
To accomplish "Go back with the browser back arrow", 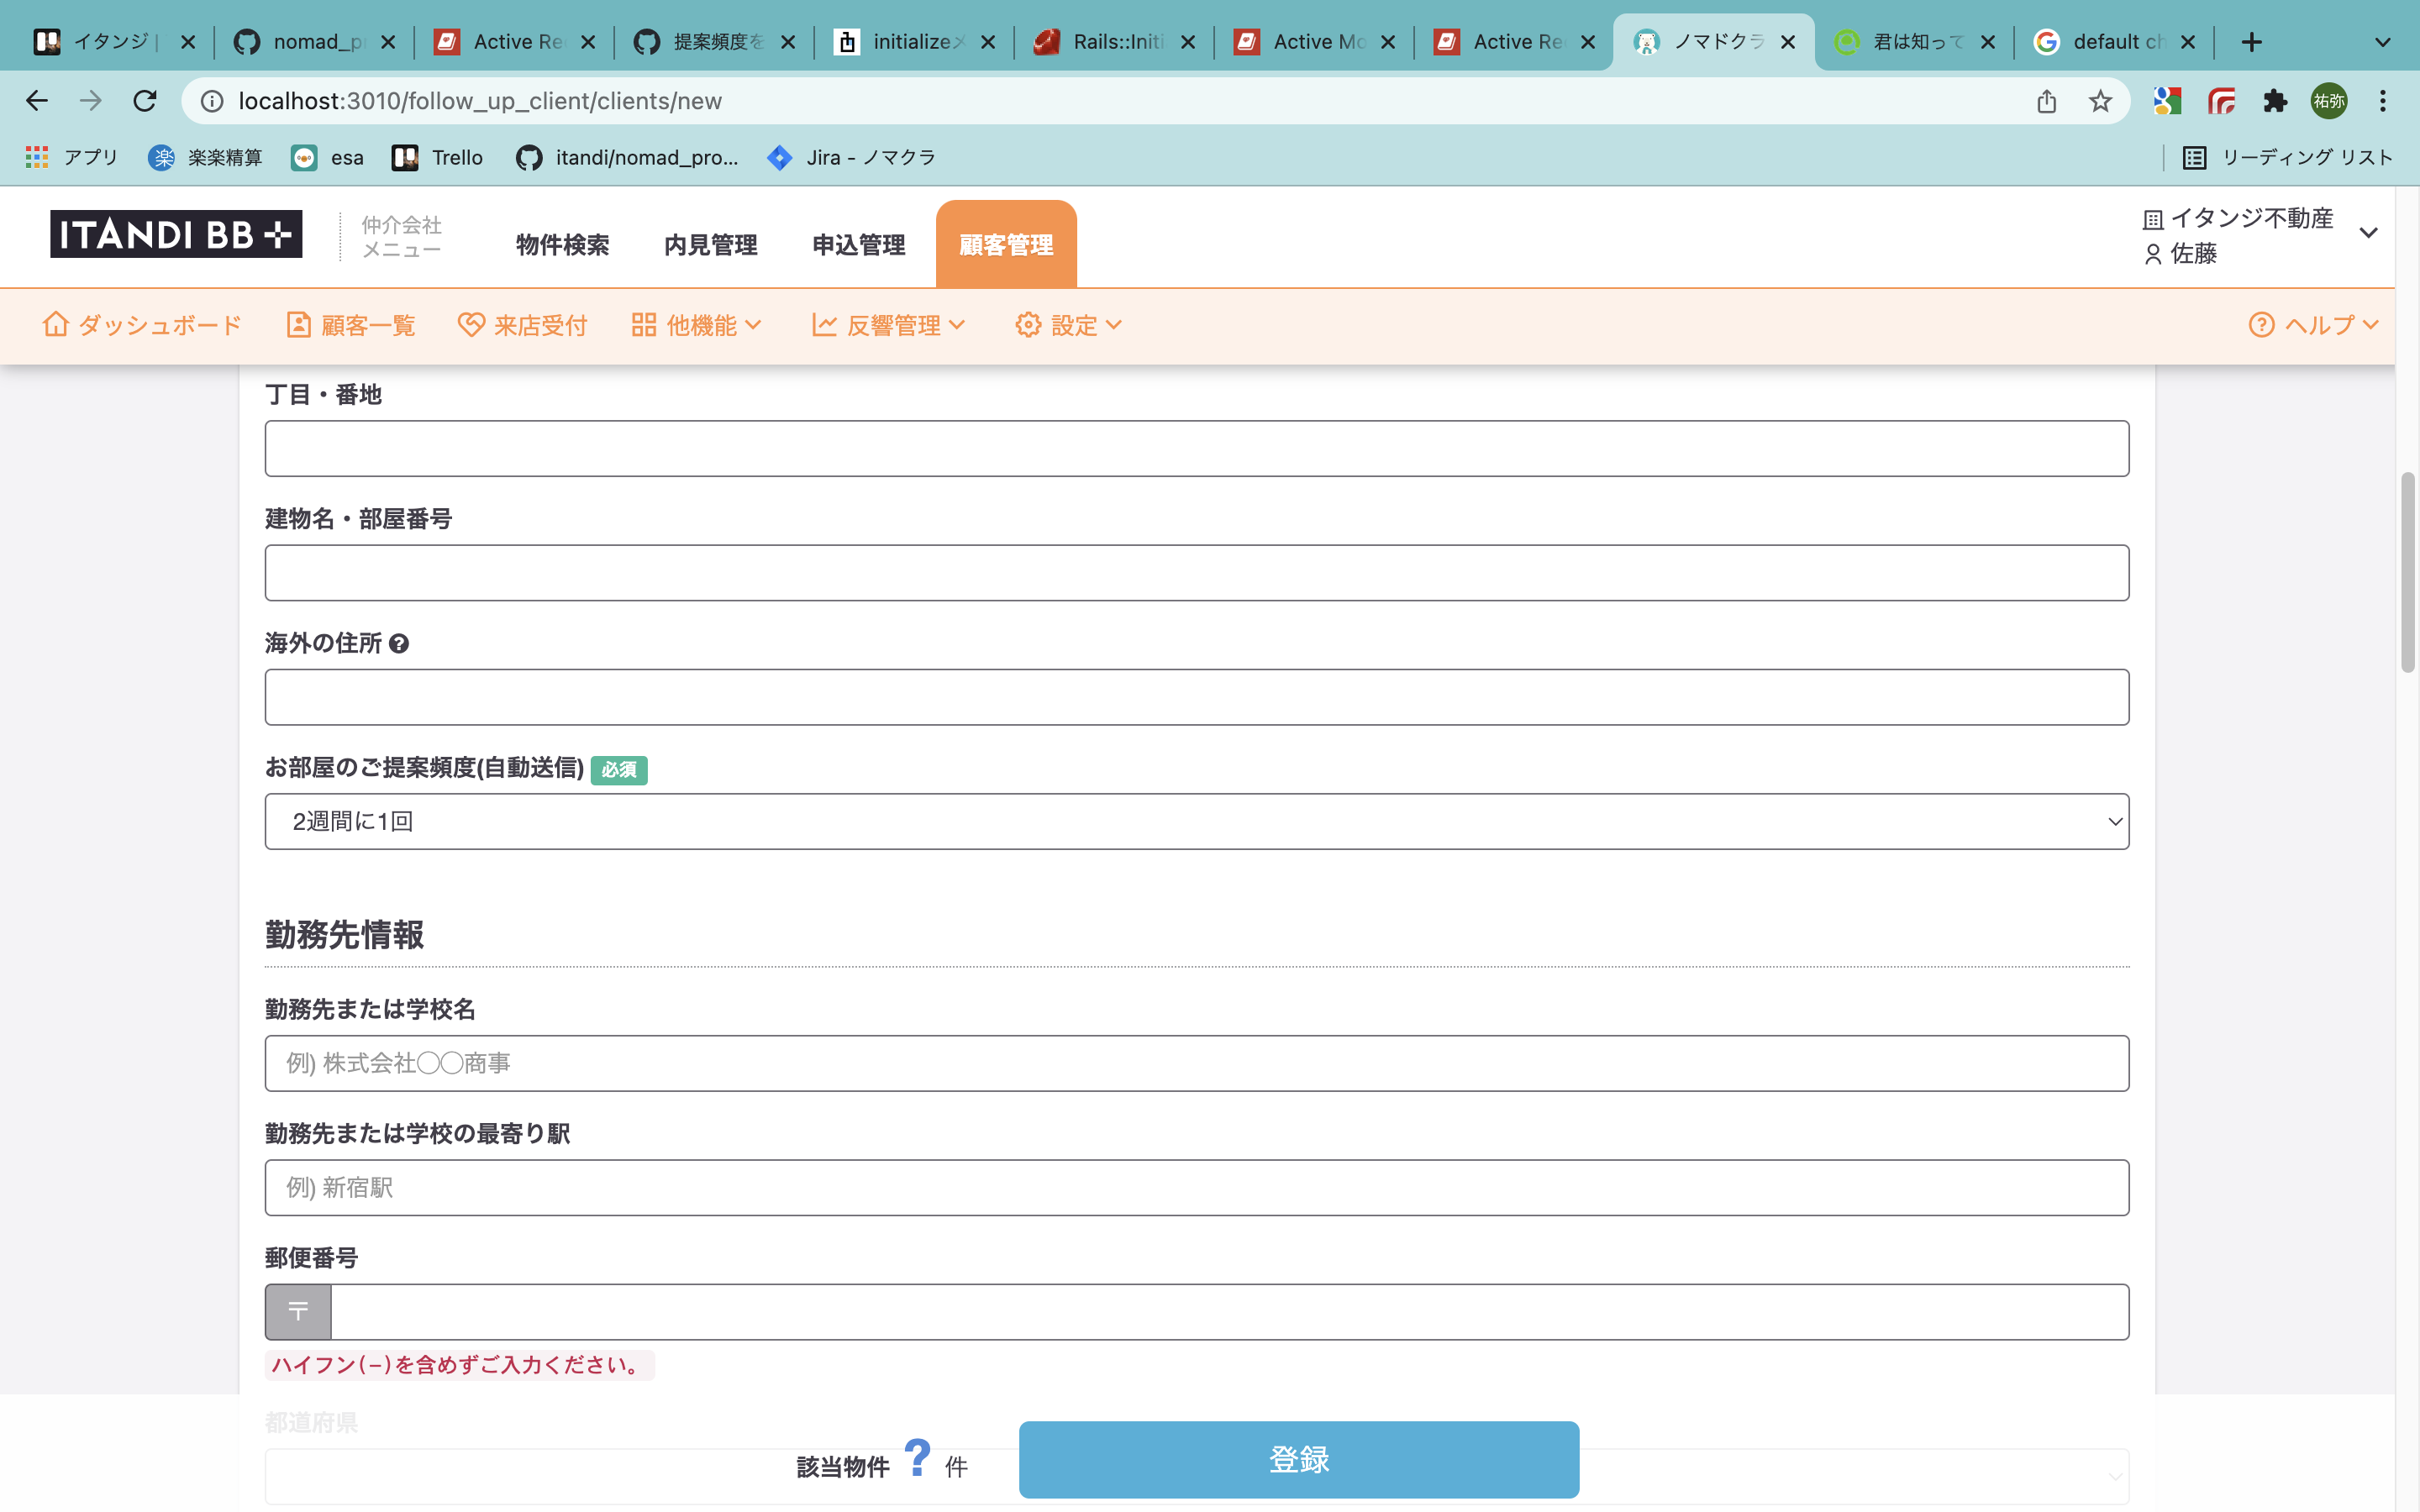I will click(37, 101).
